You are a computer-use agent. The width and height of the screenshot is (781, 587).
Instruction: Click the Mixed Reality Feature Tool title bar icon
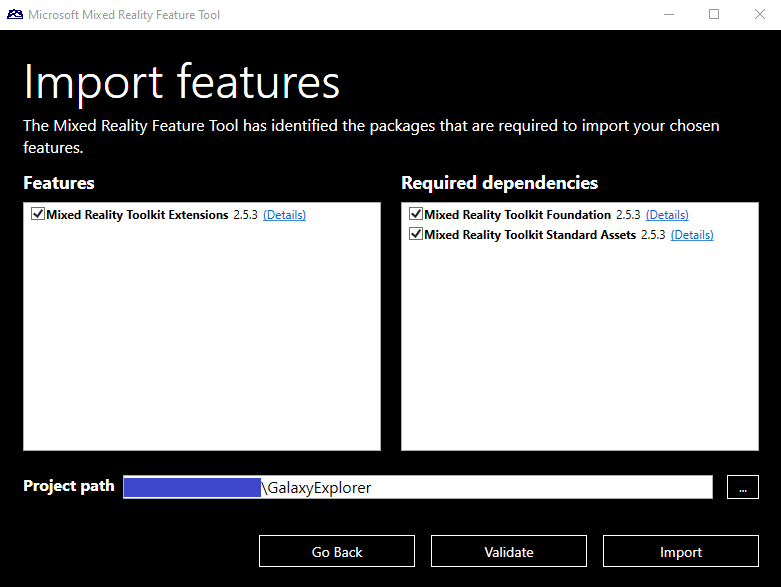click(x=15, y=15)
